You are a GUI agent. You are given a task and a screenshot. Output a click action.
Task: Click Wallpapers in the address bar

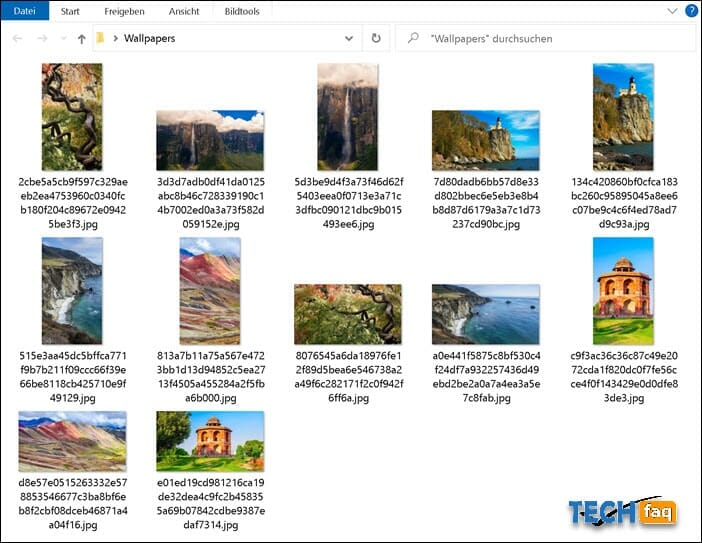coord(150,38)
